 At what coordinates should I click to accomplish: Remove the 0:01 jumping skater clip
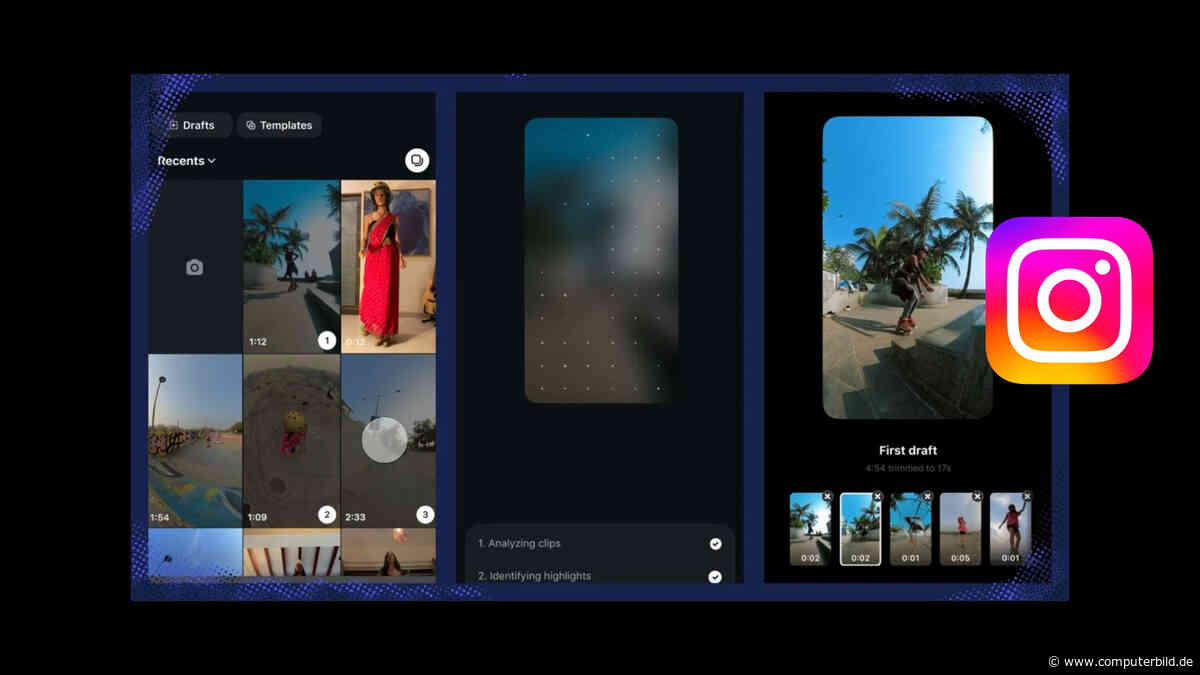click(x=927, y=496)
